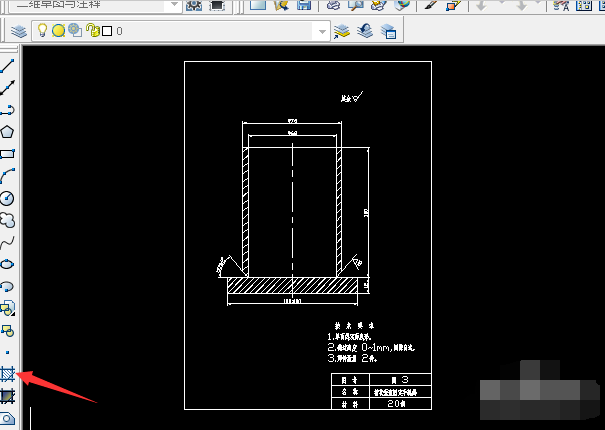Click the Hatch tool indicated by arrow
The image size is (605, 430).
point(7,374)
